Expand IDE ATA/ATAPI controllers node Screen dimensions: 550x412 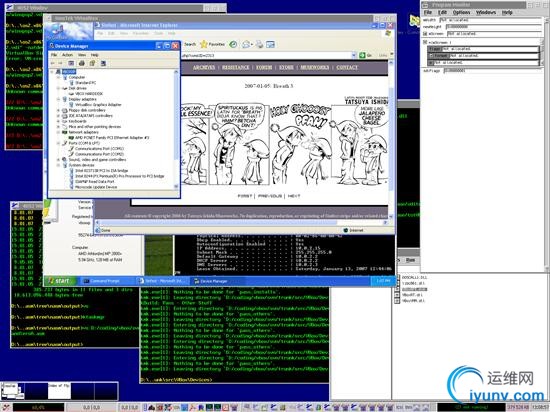(x=58, y=116)
